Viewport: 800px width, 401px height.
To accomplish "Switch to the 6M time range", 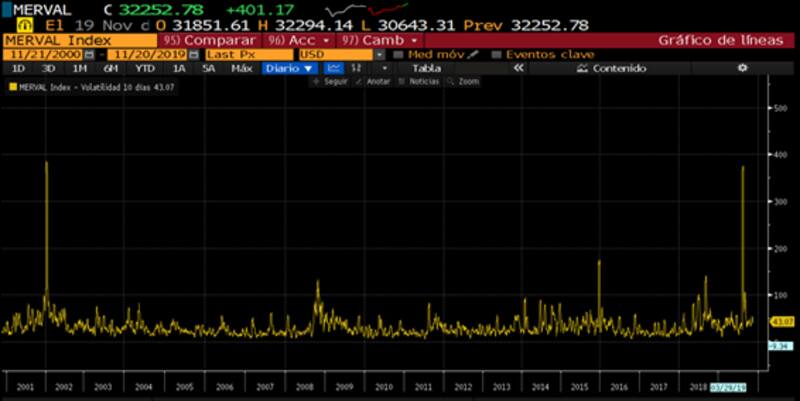I will click(x=111, y=68).
